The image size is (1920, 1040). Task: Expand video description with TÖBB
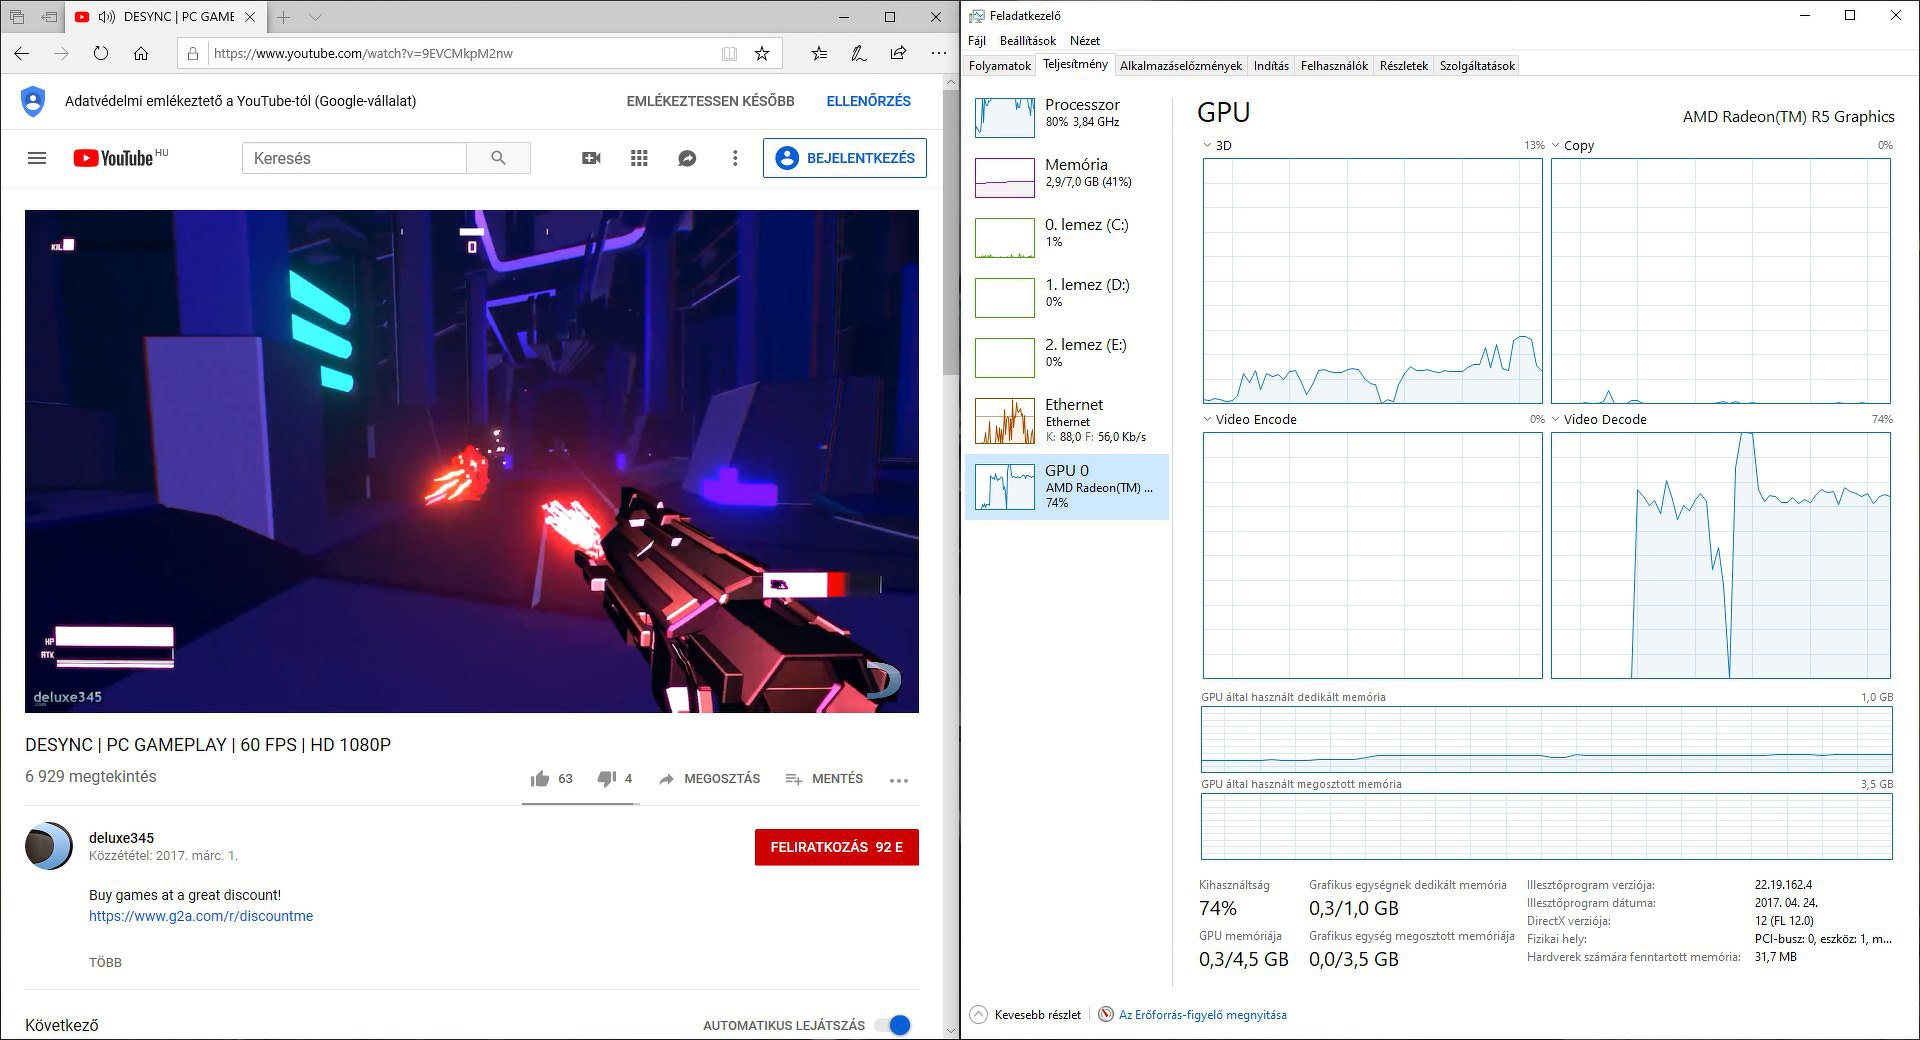(105, 963)
